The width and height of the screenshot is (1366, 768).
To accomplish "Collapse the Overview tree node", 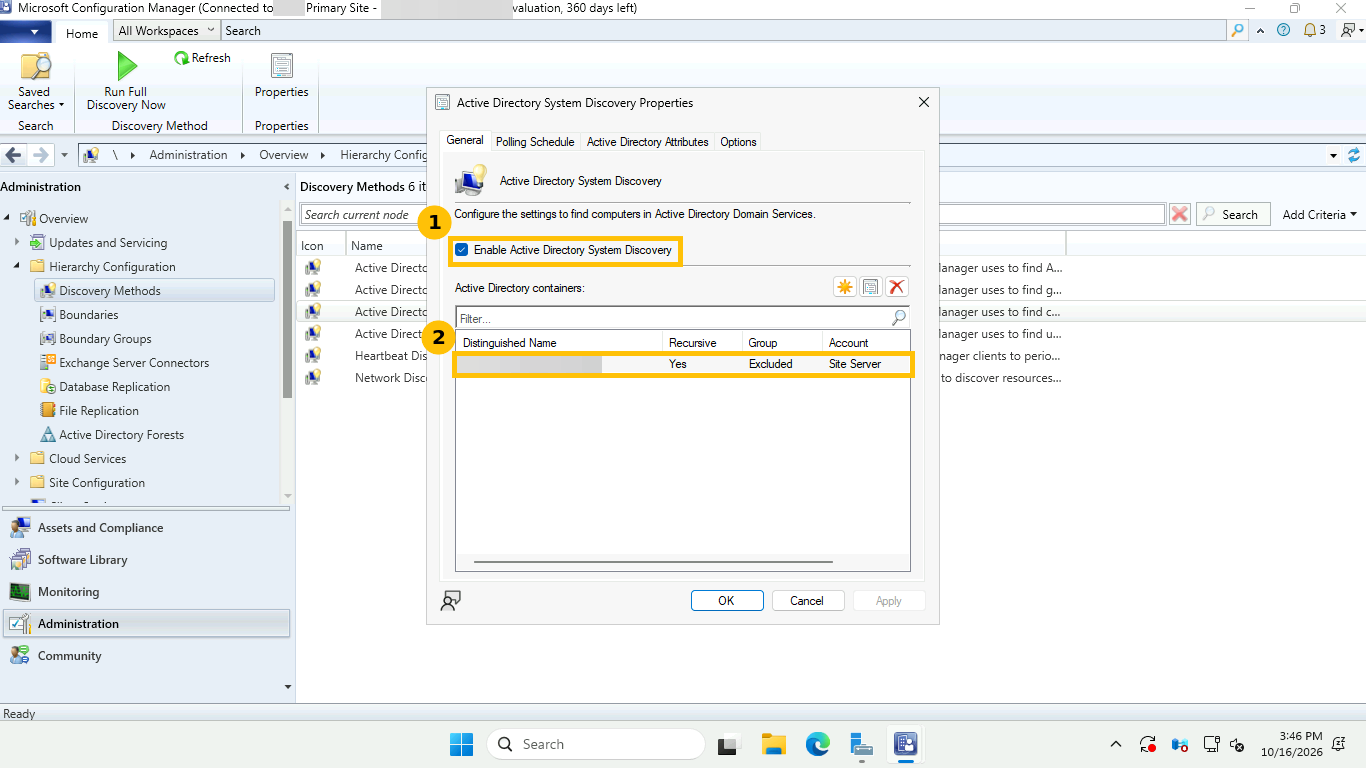I will pyautogui.click(x=7, y=219).
